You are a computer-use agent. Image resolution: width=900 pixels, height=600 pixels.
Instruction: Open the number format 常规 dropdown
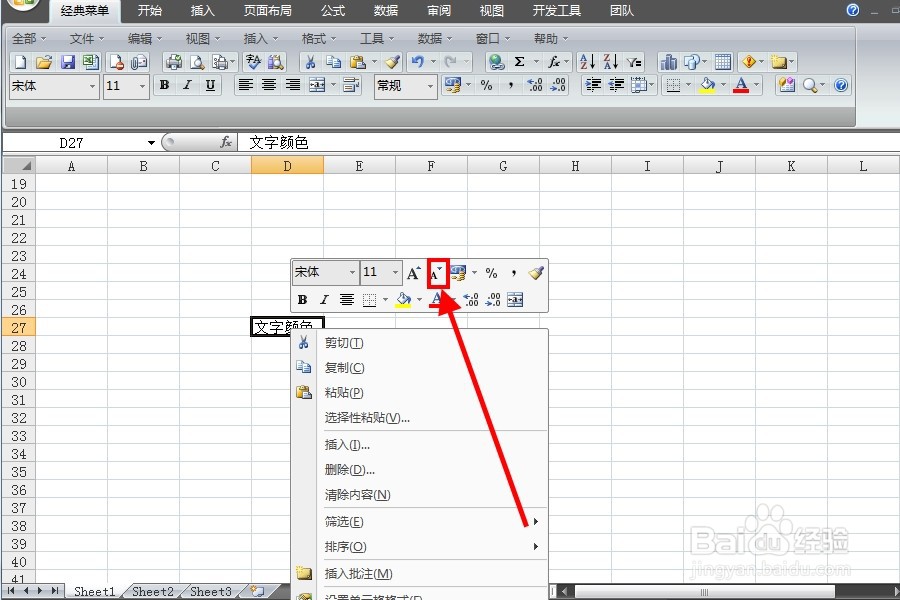[x=430, y=86]
